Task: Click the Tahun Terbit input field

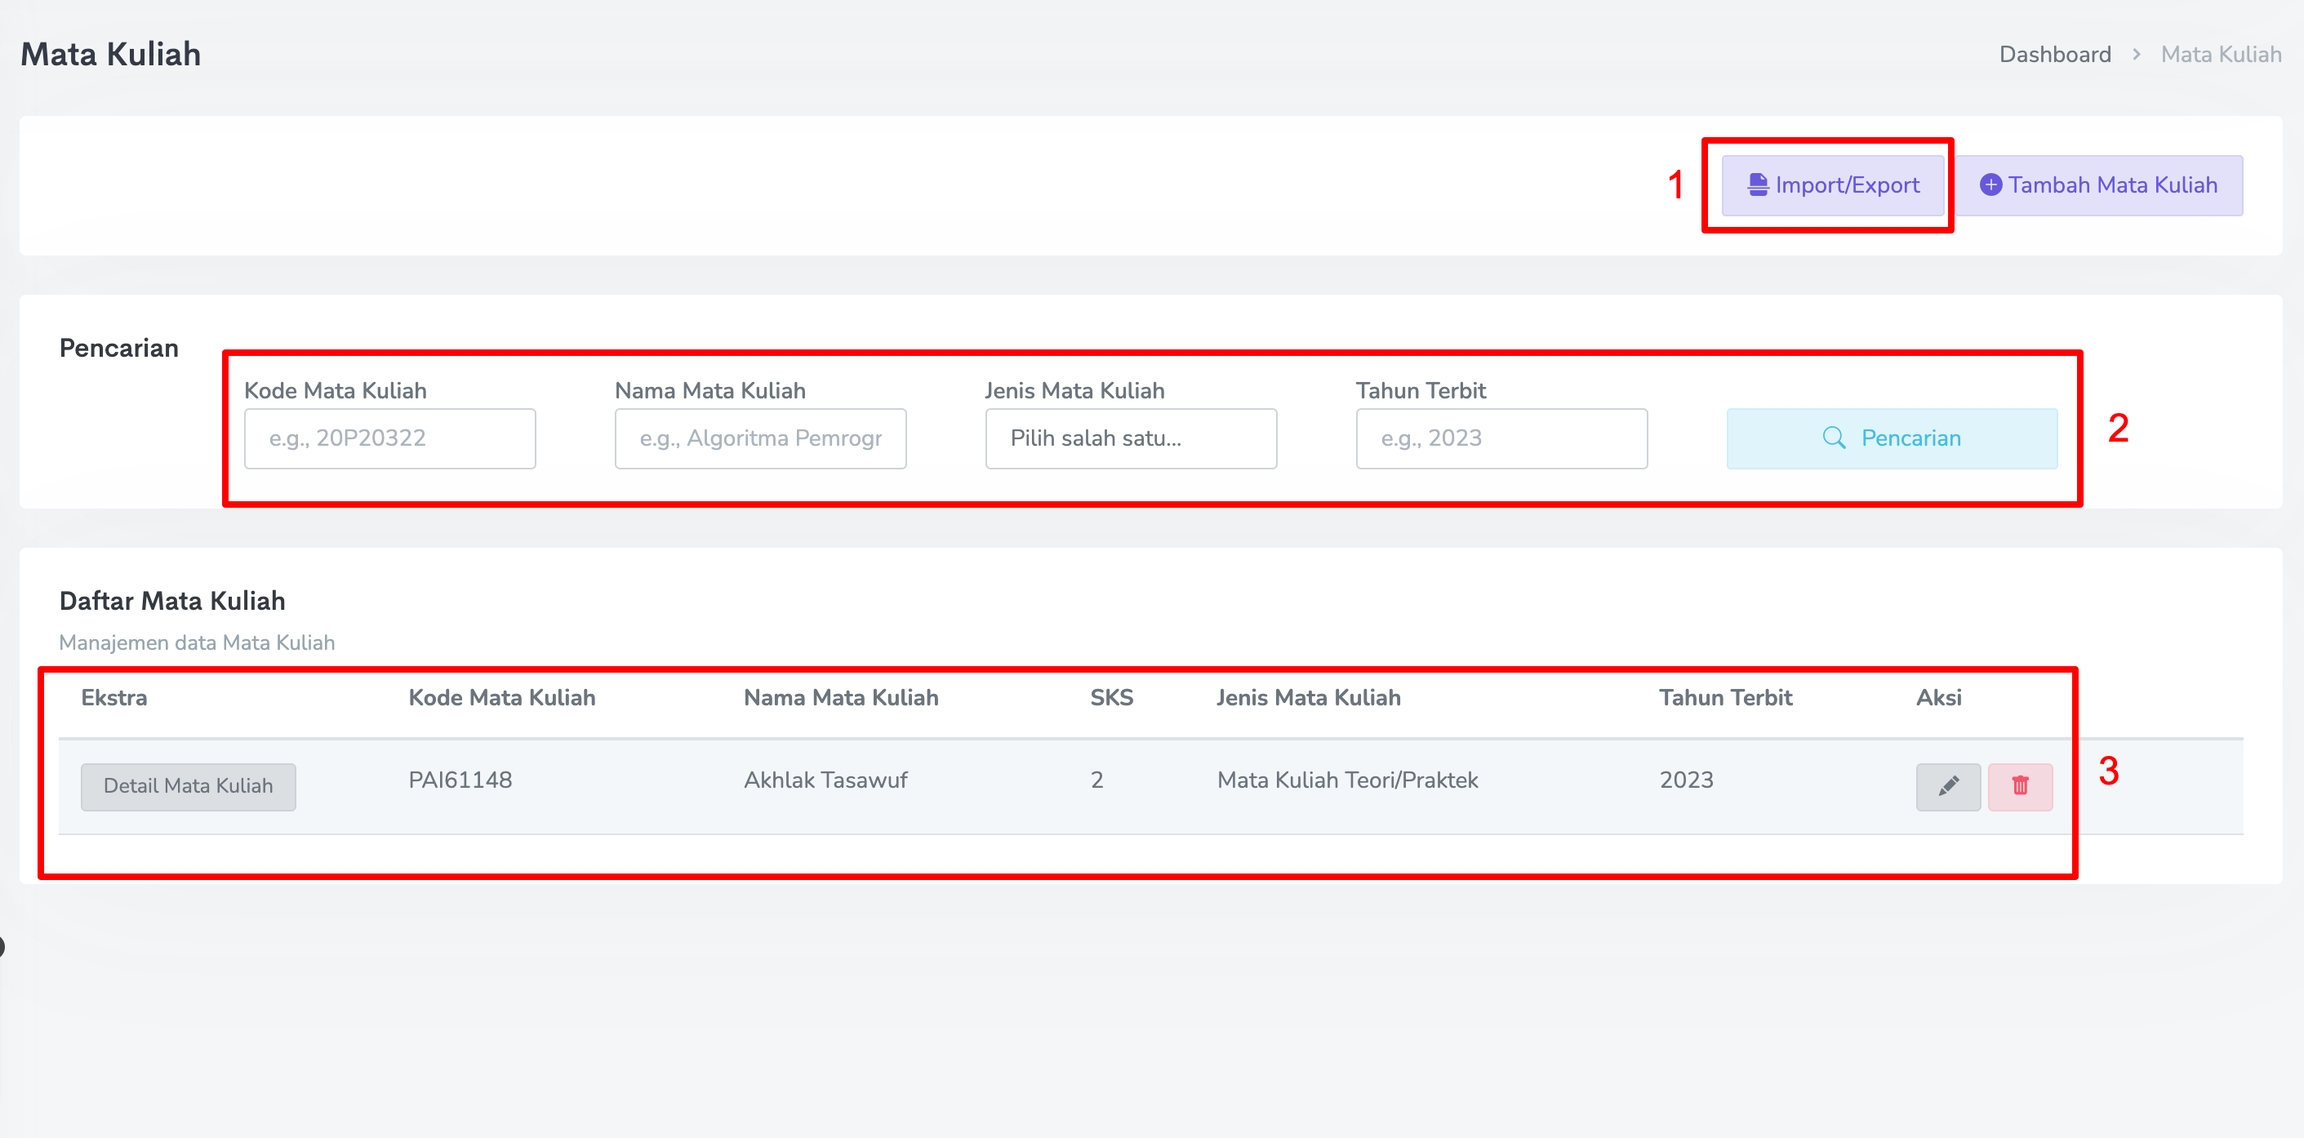Action: pos(1500,438)
